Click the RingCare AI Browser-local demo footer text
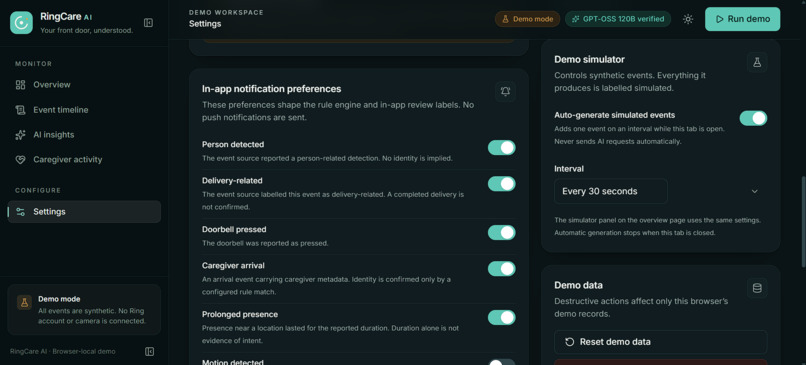The image size is (806, 365). (x=63, y=352)
